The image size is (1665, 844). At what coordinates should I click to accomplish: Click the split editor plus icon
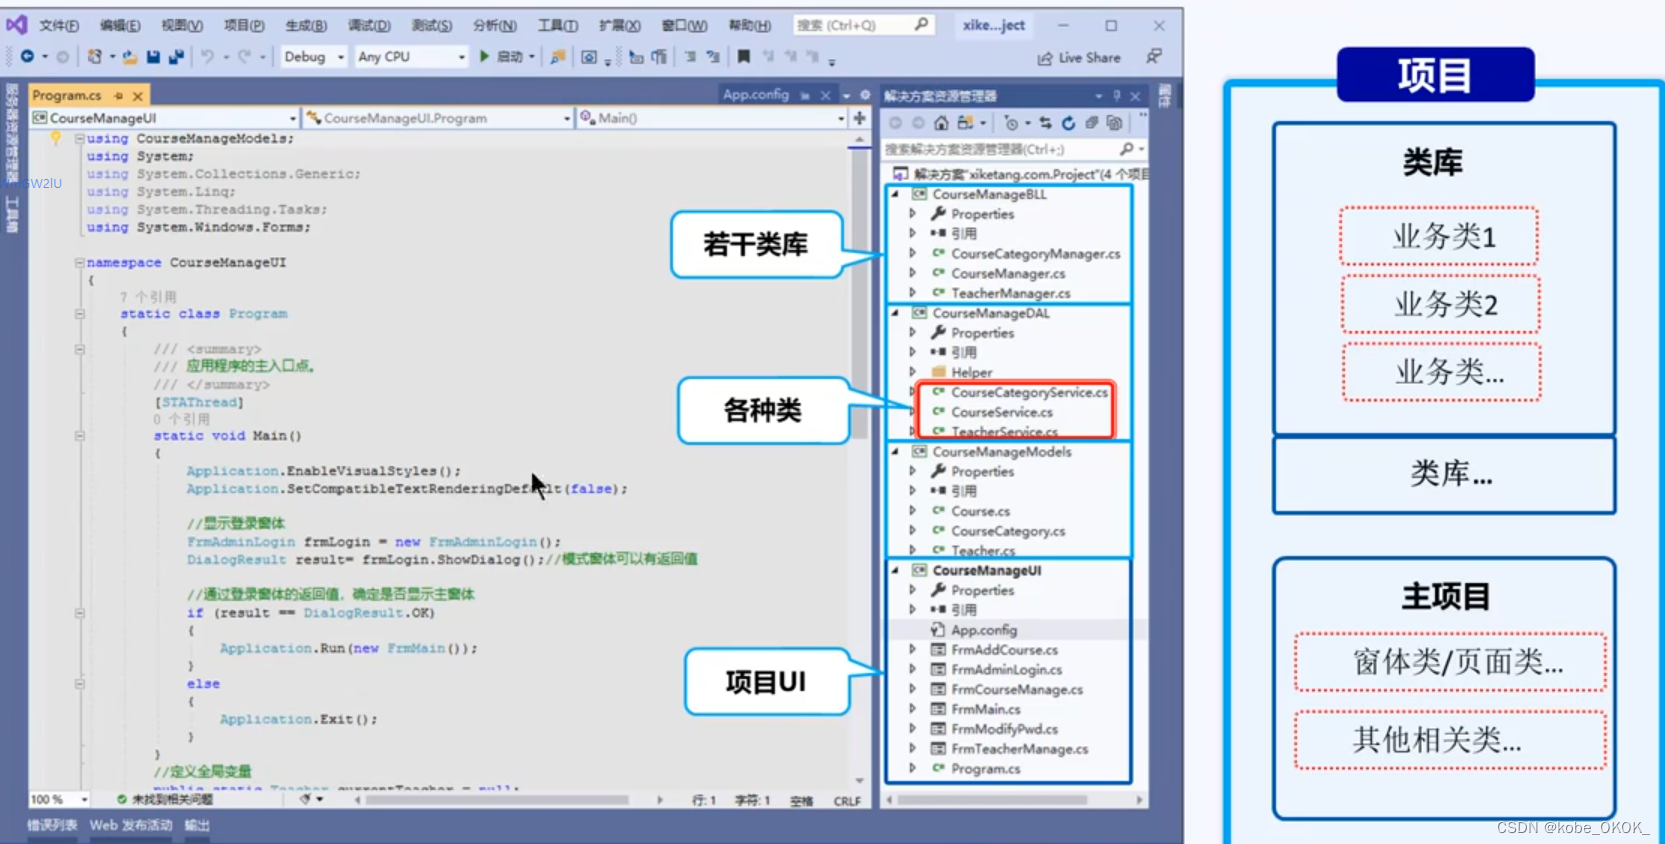tap(859, 118)
